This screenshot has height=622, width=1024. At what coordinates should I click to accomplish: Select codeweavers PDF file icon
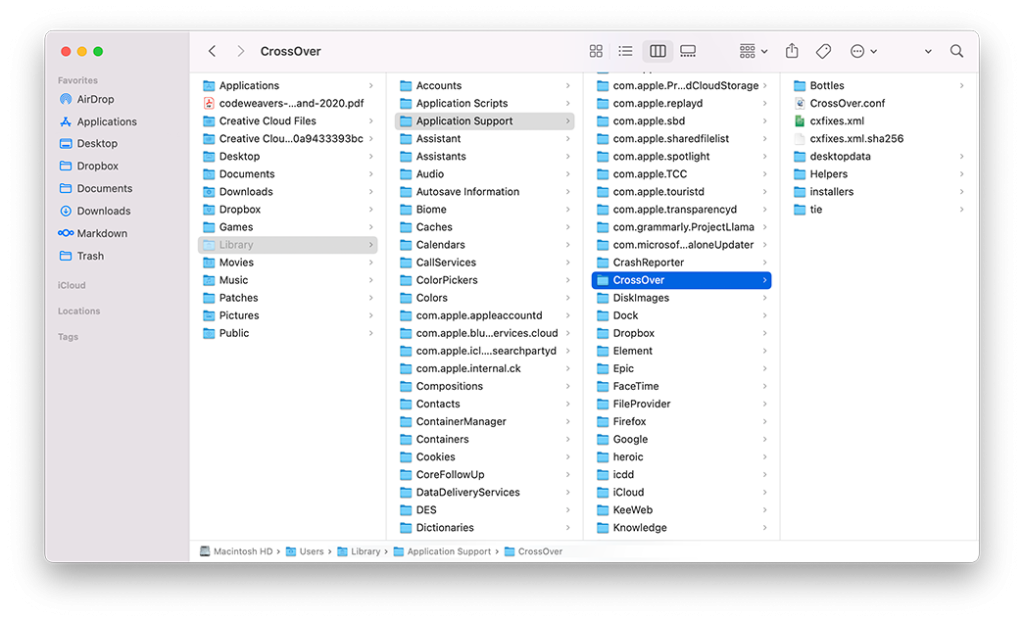click(209, 103)
